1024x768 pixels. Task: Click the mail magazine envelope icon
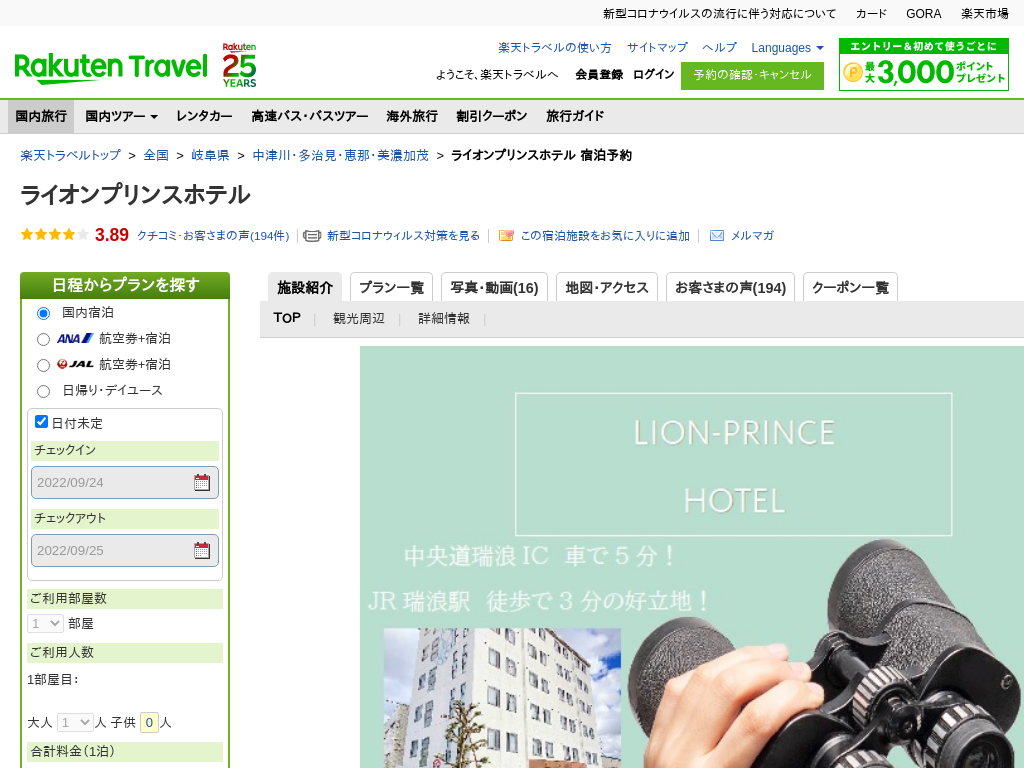coord(716,236)
